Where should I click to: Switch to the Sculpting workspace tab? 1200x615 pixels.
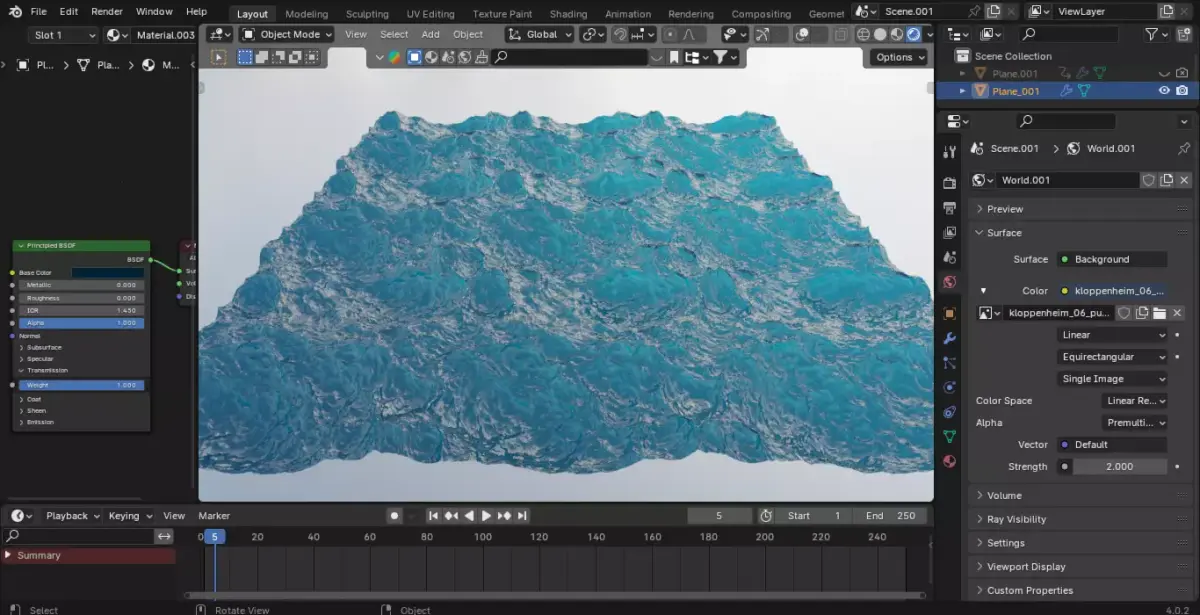[367, 14]
